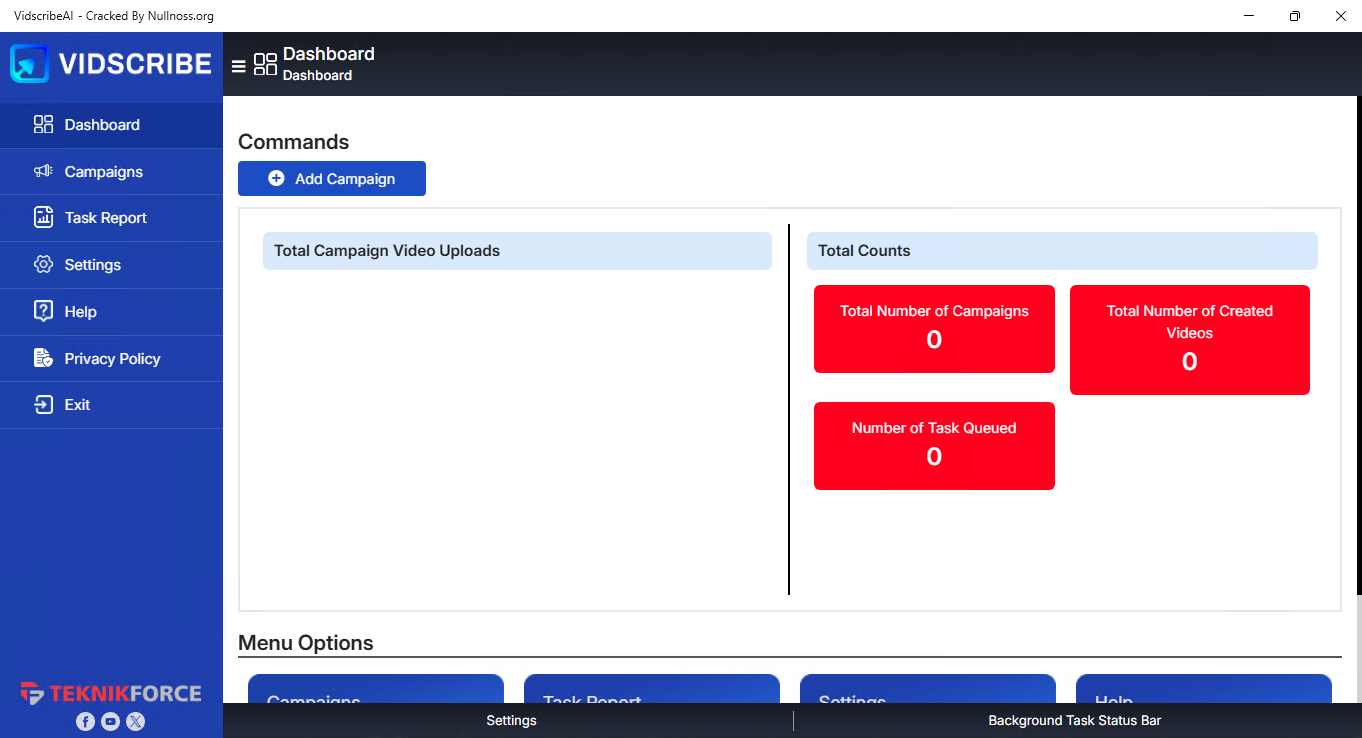The width and height of the screenshot is (1362, 738).
Task: Open the Teknikforce Facebook icon
Action: 85,721
